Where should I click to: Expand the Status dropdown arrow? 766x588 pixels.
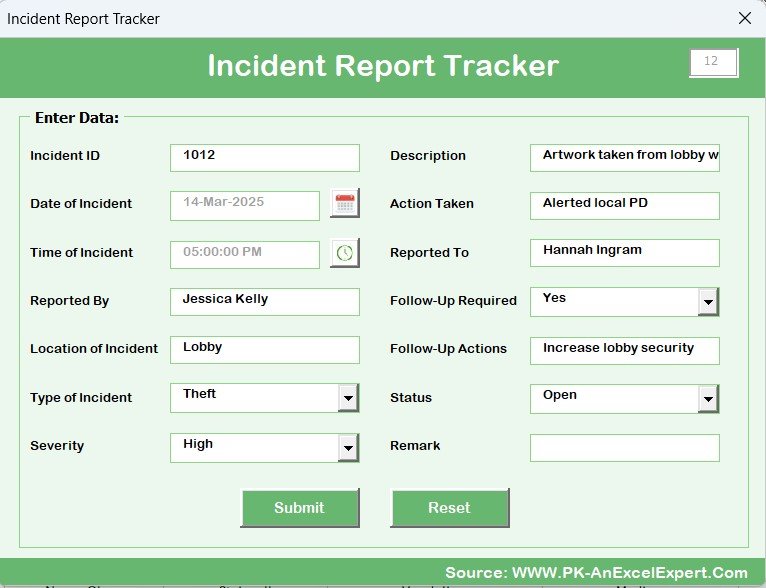[x=708, y=399]
